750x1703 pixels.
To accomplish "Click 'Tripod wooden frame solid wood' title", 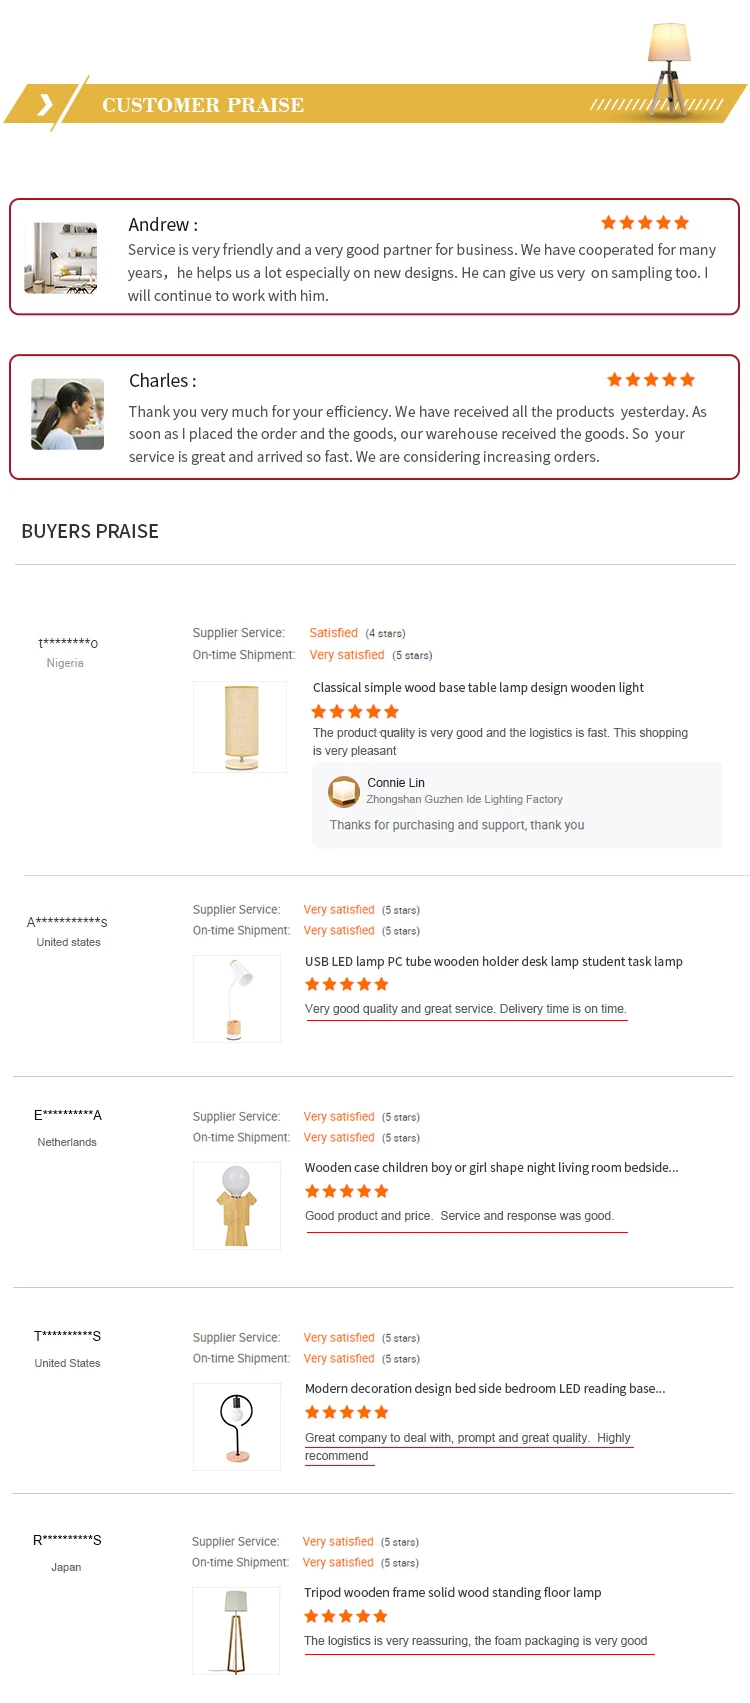I will [x=452, y=1593].
